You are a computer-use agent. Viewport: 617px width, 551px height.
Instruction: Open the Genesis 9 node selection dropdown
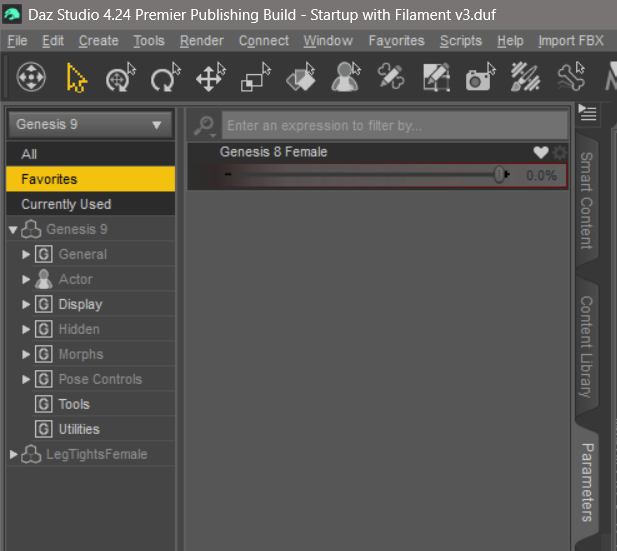coord(90,125)
